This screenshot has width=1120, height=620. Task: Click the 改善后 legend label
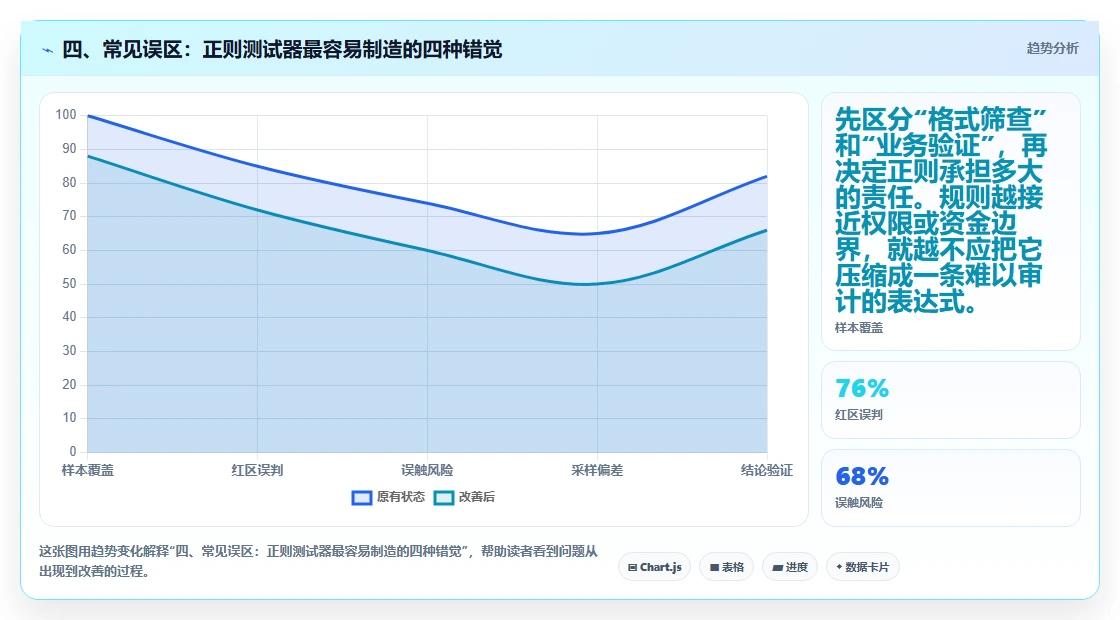coord(476,497)
